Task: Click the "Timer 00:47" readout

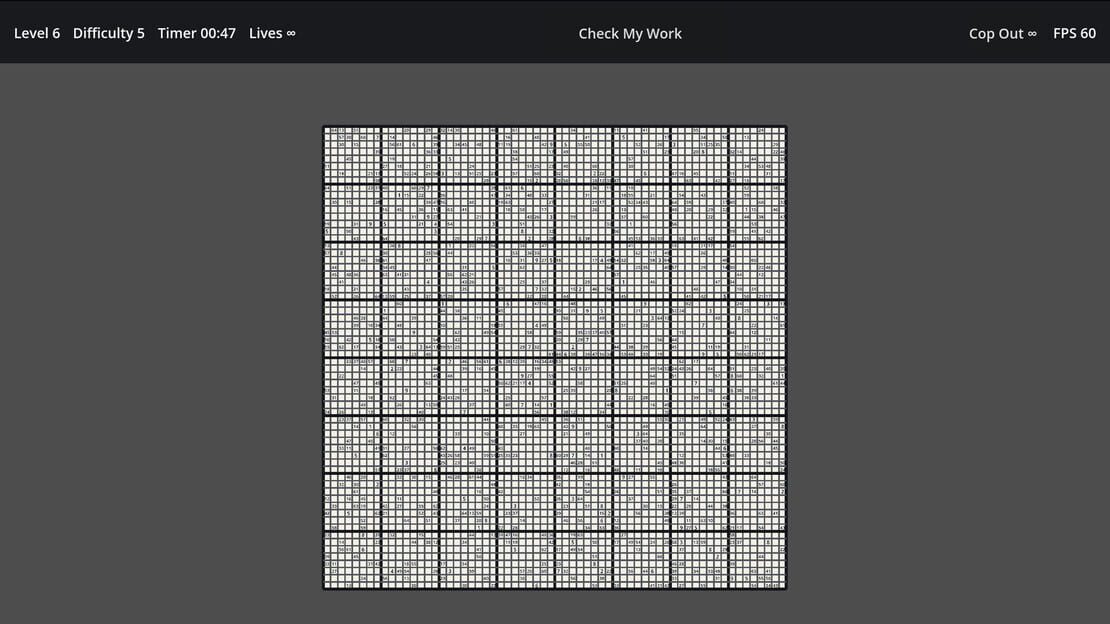Action: (196, 33)
